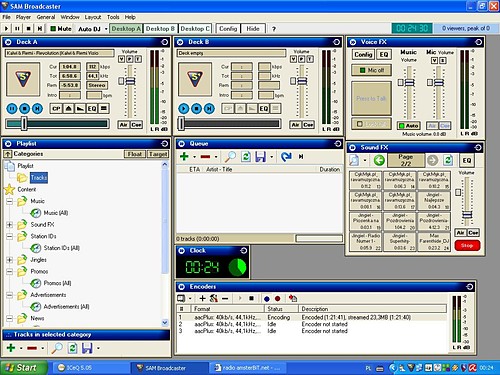Image resolution: width=500 pixels, height=375 pixels.
Task: Search tracks using Queue magnifier icon
Action: click(x=230, y=156)
